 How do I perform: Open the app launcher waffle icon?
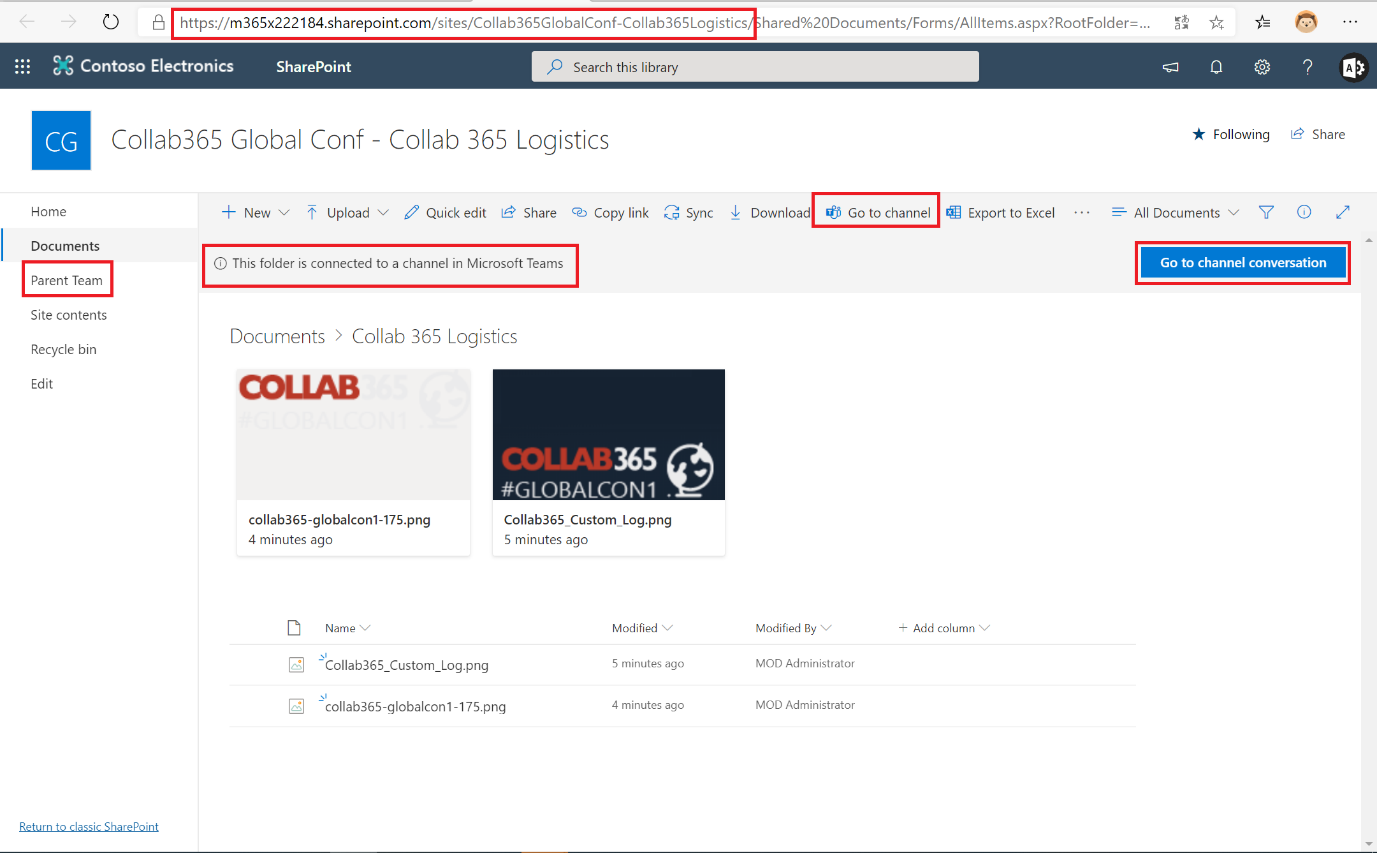(22, 67)
